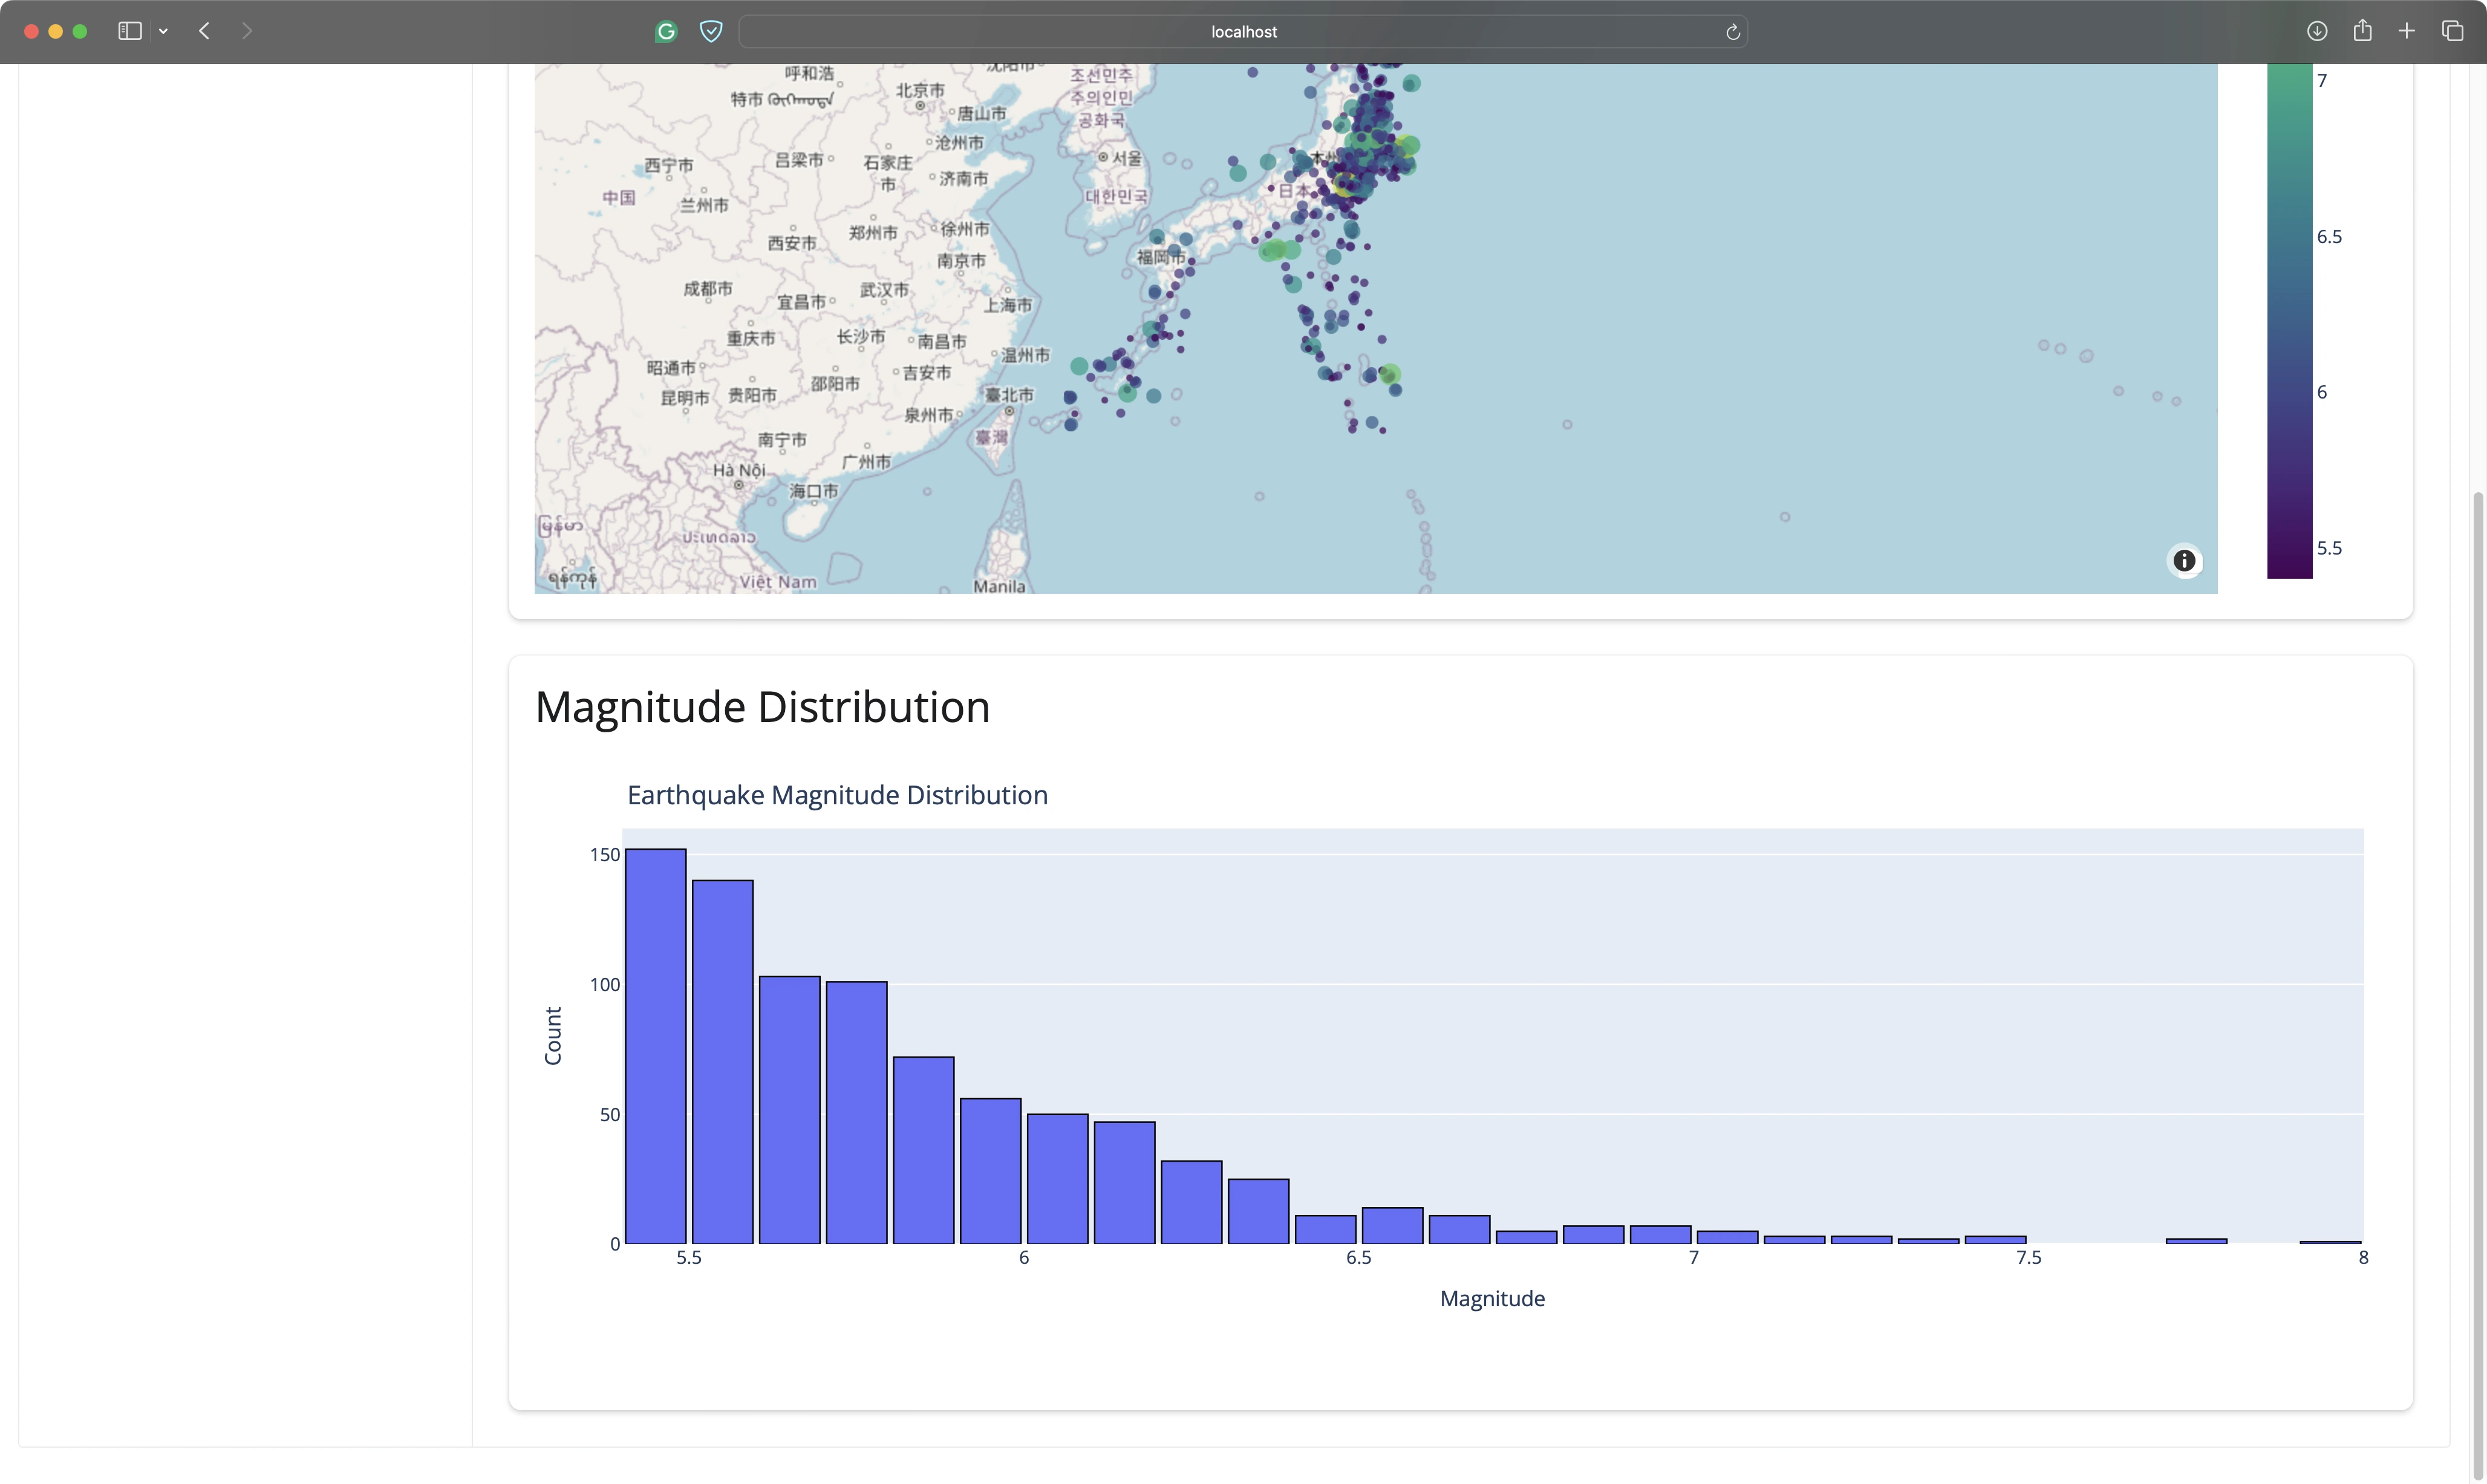Open the Downloads icon in the toolbar

point(2317,31)
